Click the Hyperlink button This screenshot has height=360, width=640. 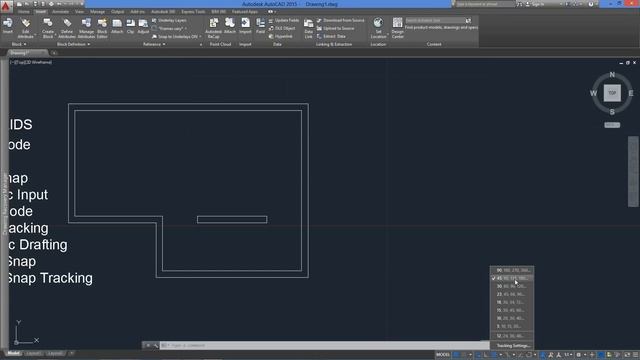click(281, 37)
